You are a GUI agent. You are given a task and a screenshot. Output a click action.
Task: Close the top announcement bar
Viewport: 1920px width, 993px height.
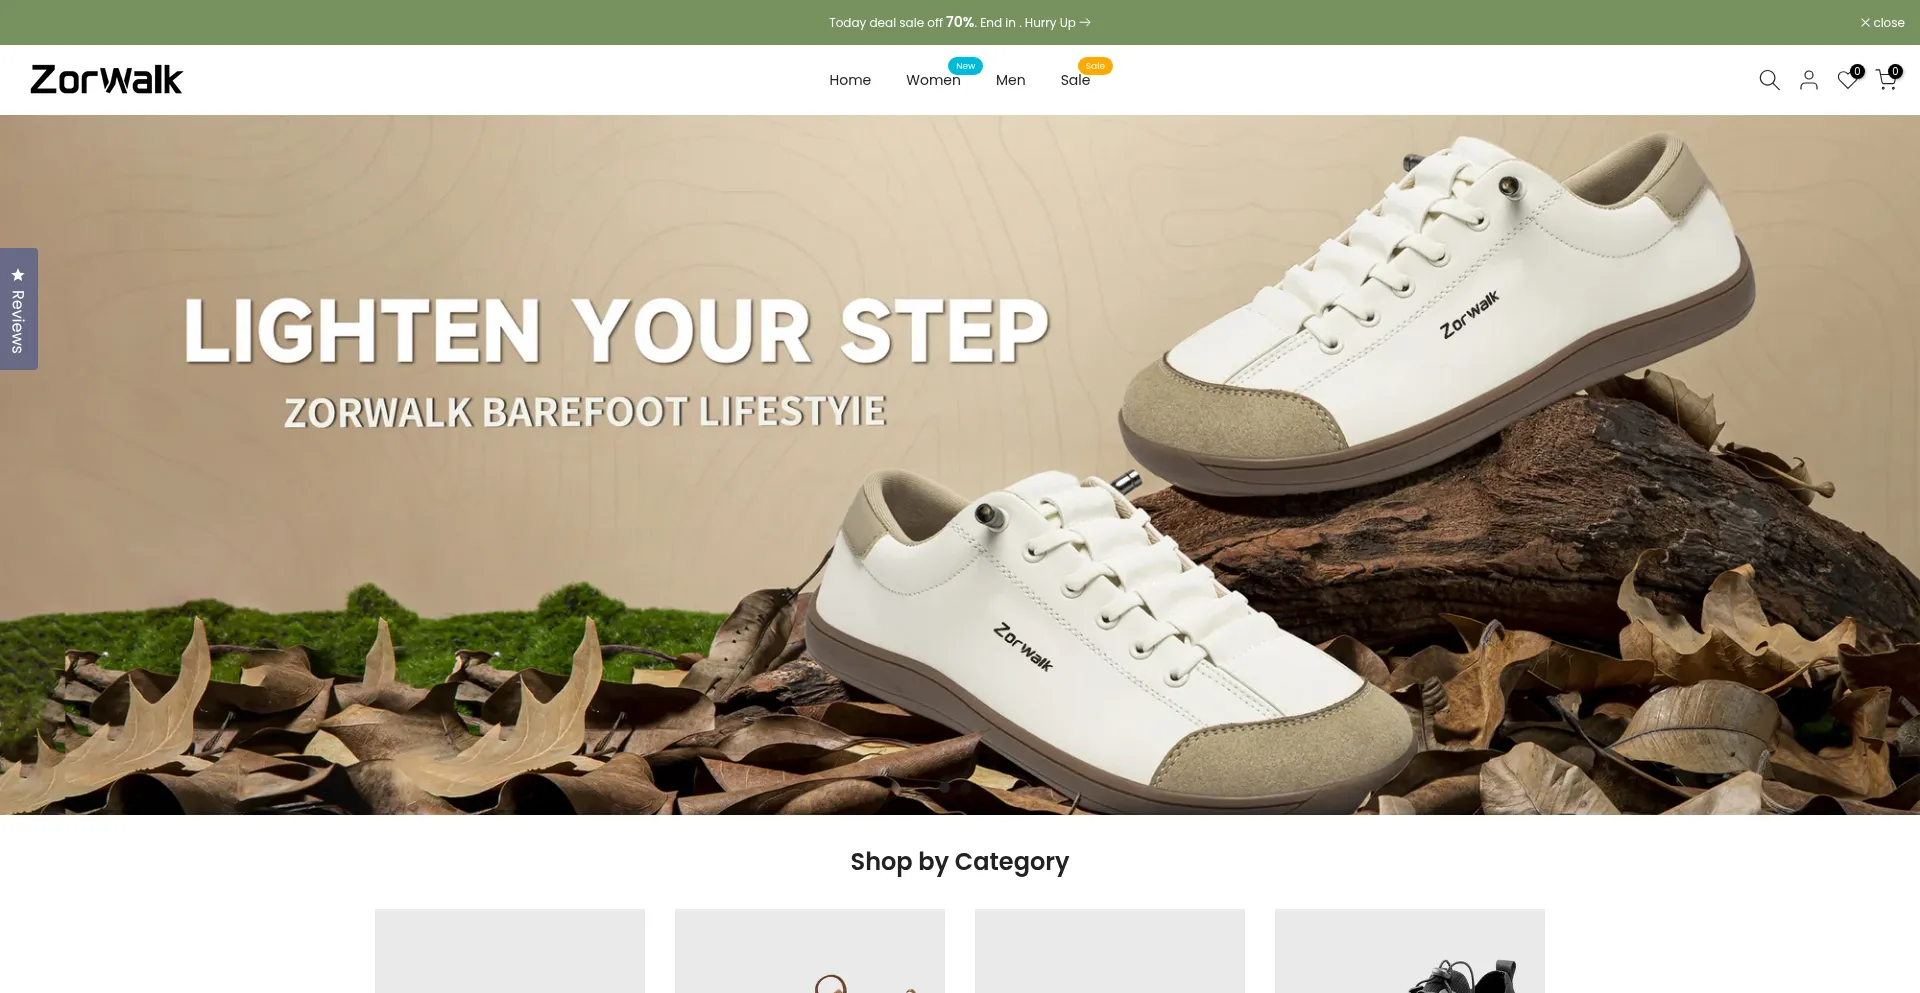[x=1882, y=22]
